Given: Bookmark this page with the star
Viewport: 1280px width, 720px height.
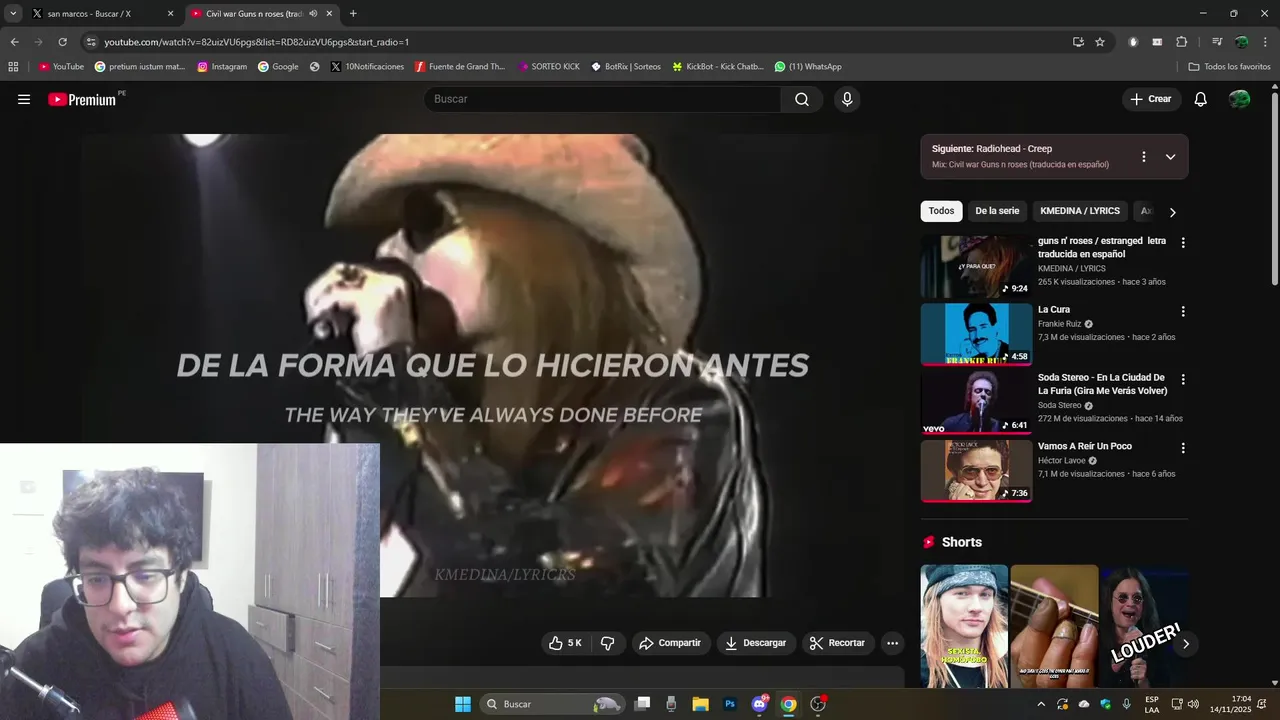Looking at the screenshot, I should 1100,42.
